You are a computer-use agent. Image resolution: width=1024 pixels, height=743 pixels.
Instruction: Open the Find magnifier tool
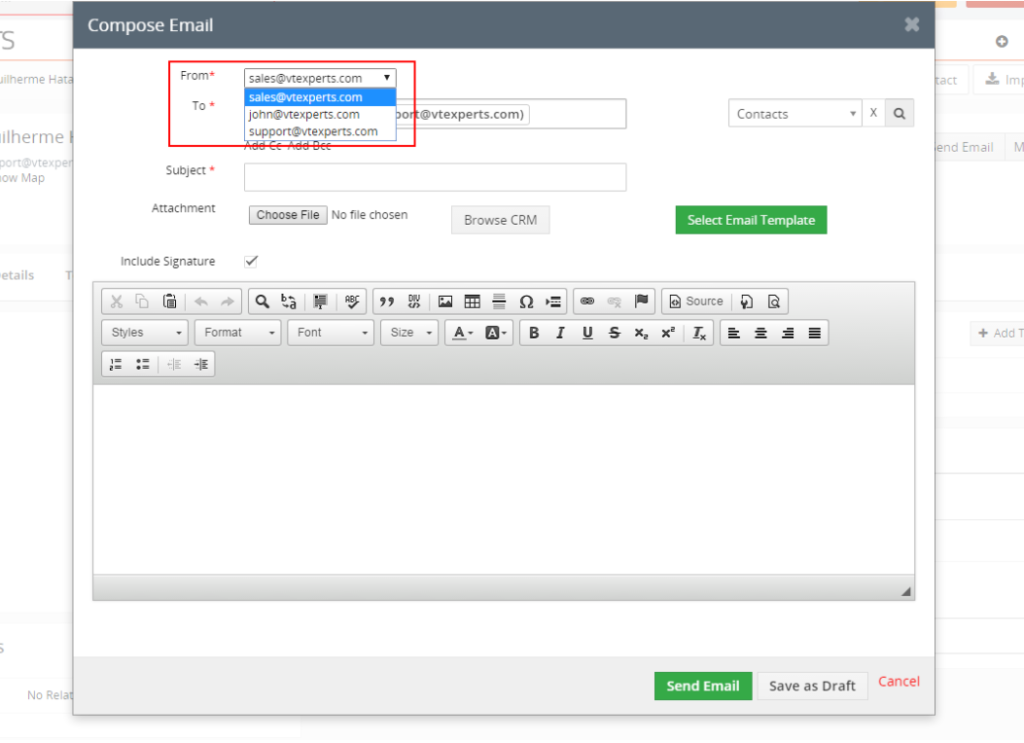tap(262, 302)
